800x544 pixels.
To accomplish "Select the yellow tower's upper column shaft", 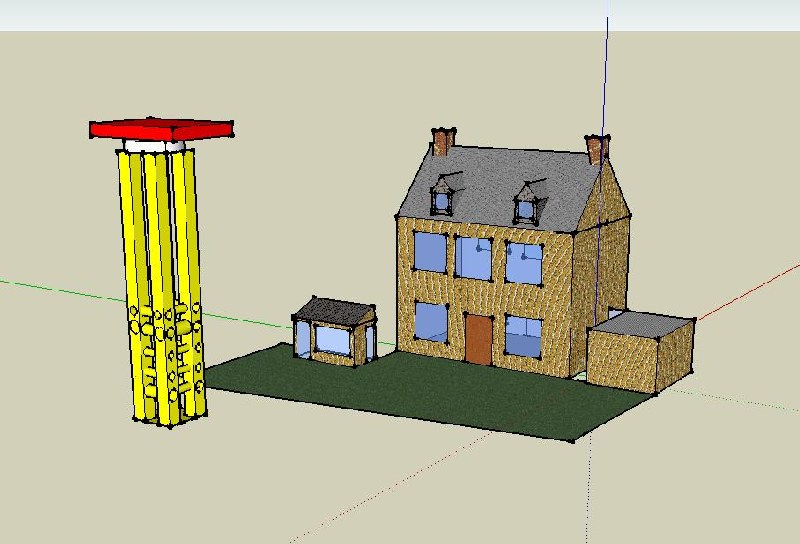I will [x=160, y=220].
